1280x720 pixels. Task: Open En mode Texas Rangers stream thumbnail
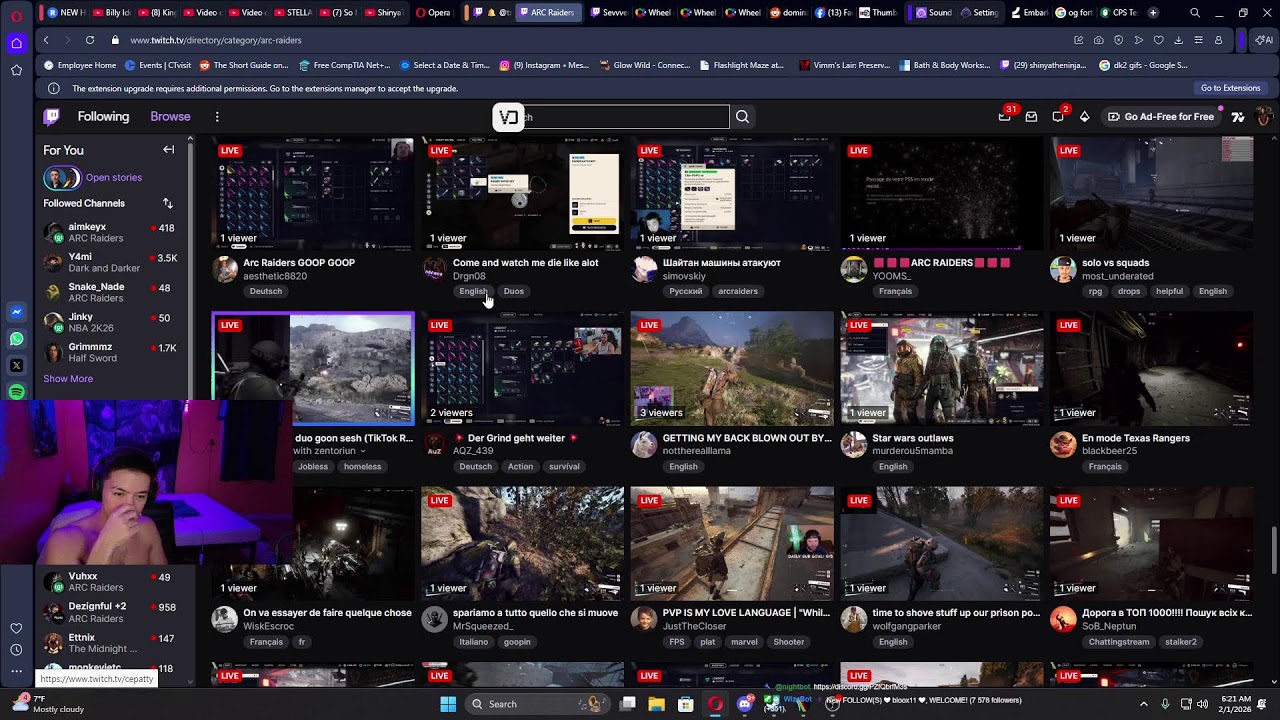[x=1152, y=368]
